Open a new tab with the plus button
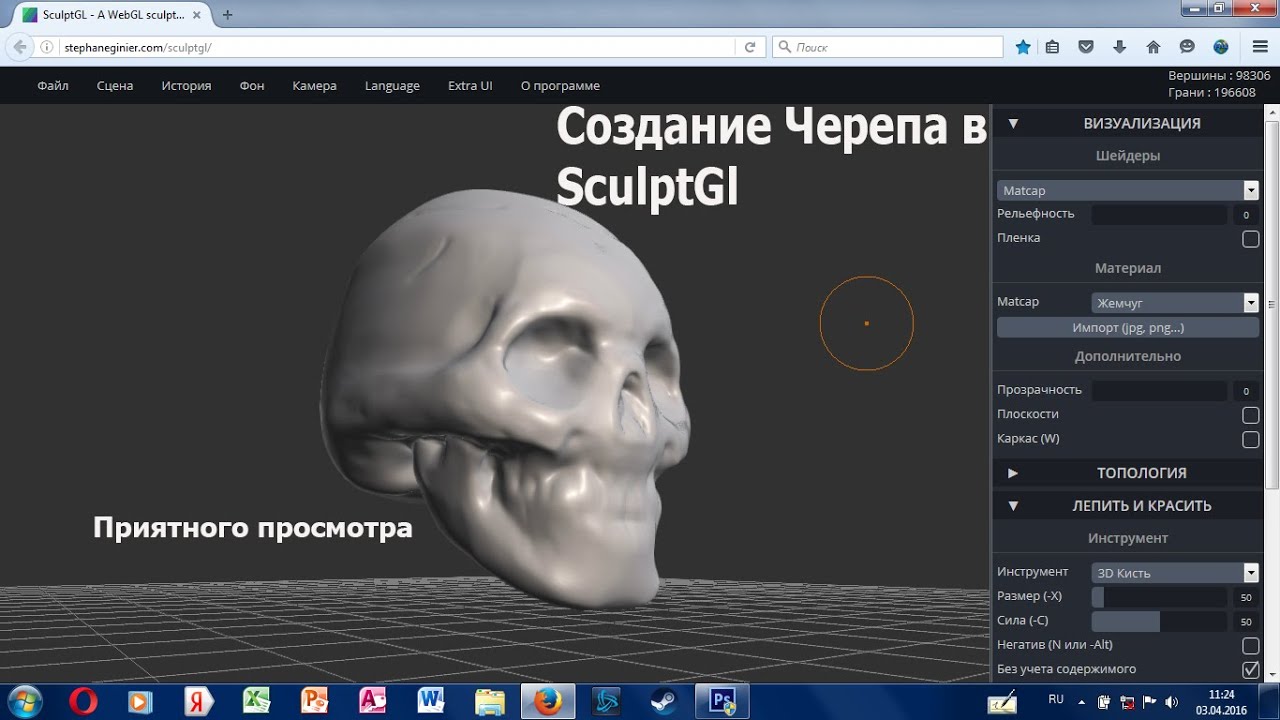Screen dimensions: 1280x720 228,15
